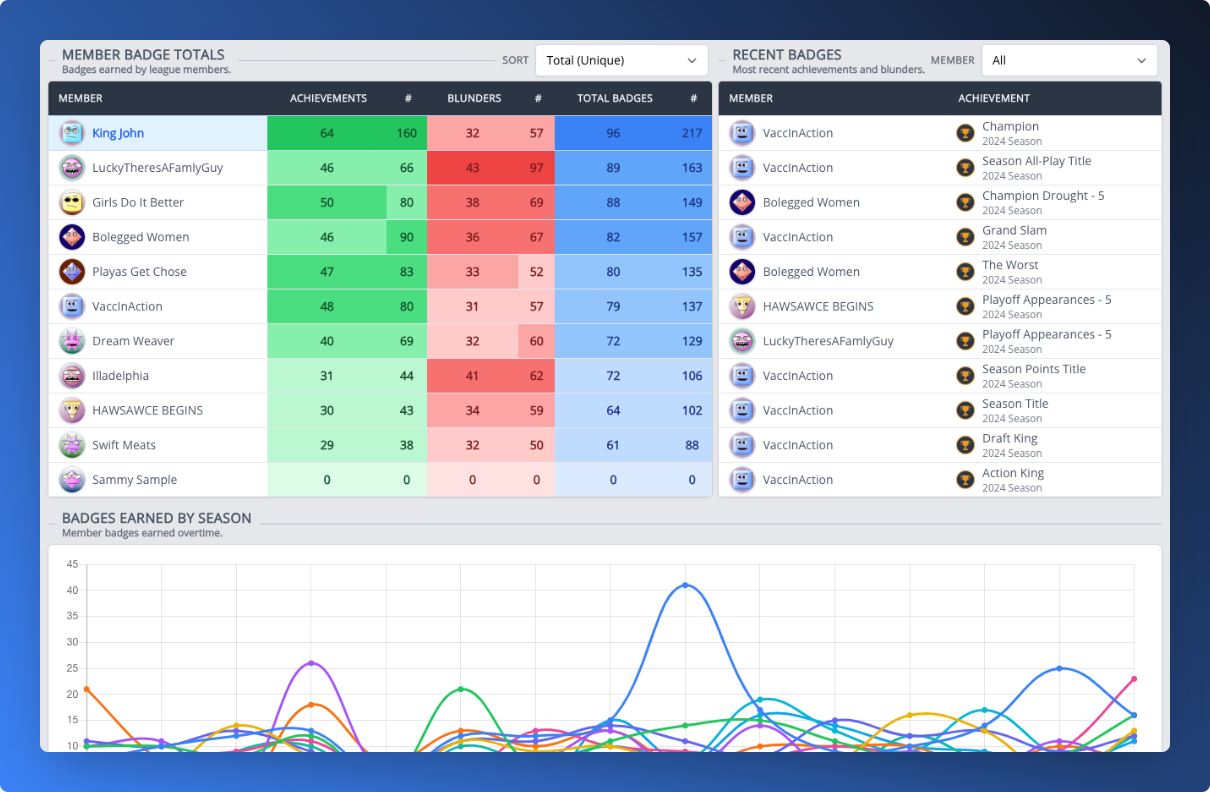Click Sammy Sample member name
The image size is (1210, 792).
134,480
